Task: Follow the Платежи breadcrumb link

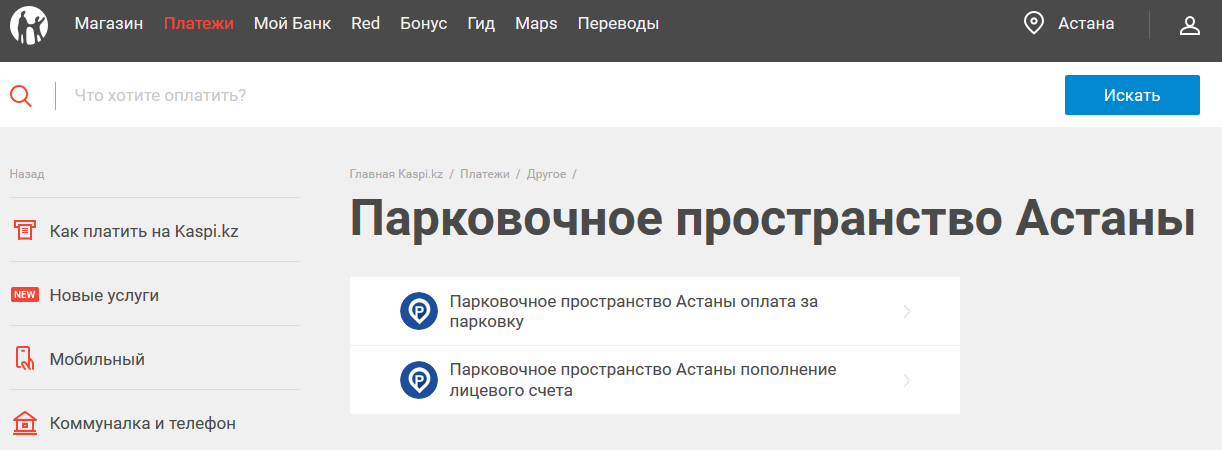Action: pos(485,174)
